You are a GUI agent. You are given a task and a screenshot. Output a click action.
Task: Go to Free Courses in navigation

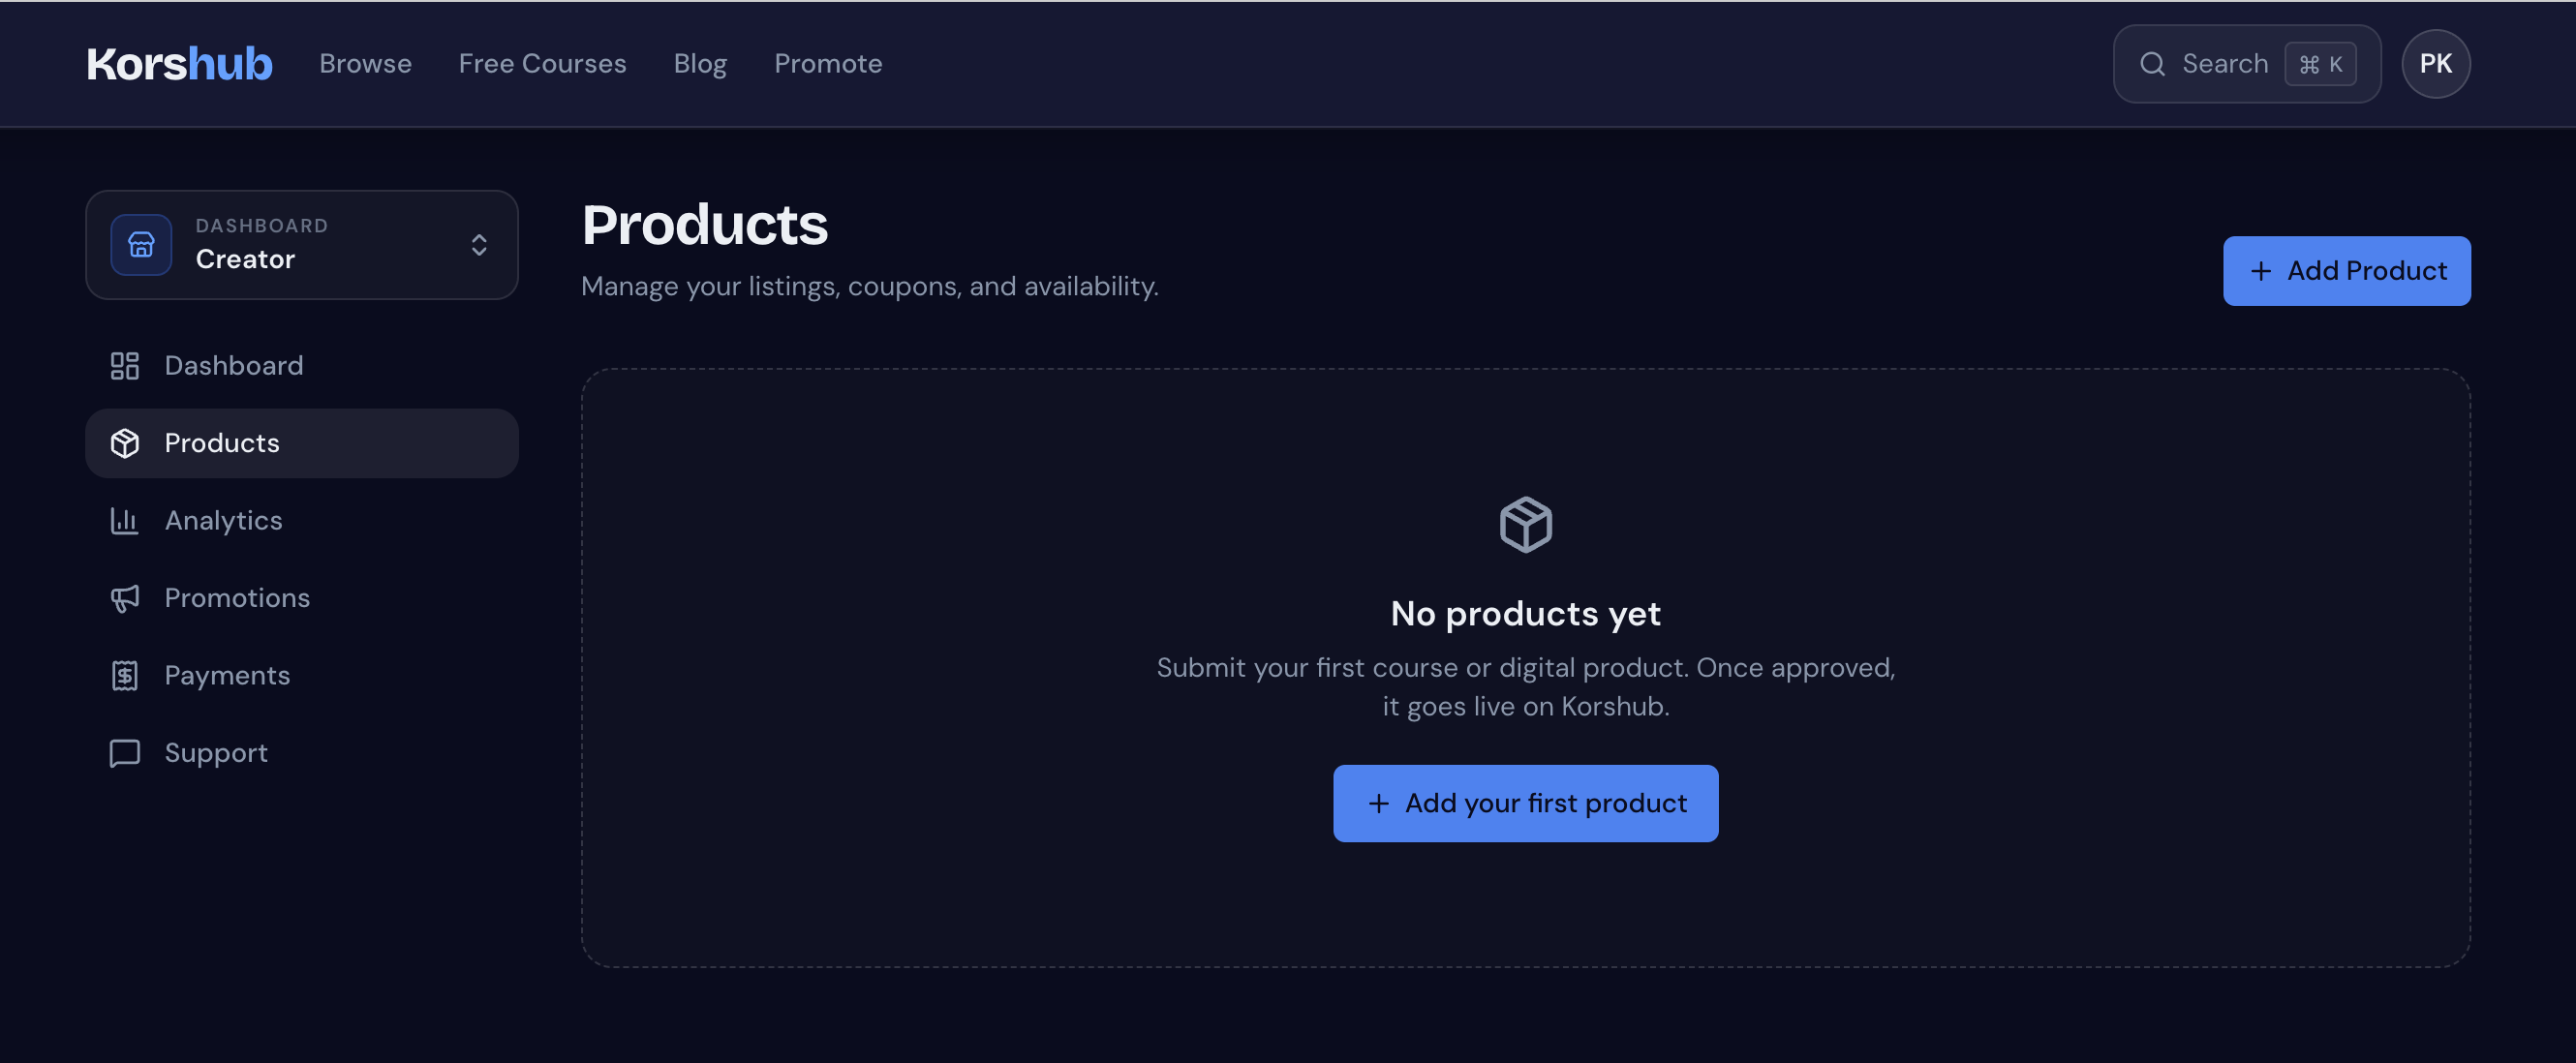click(542, 64)
